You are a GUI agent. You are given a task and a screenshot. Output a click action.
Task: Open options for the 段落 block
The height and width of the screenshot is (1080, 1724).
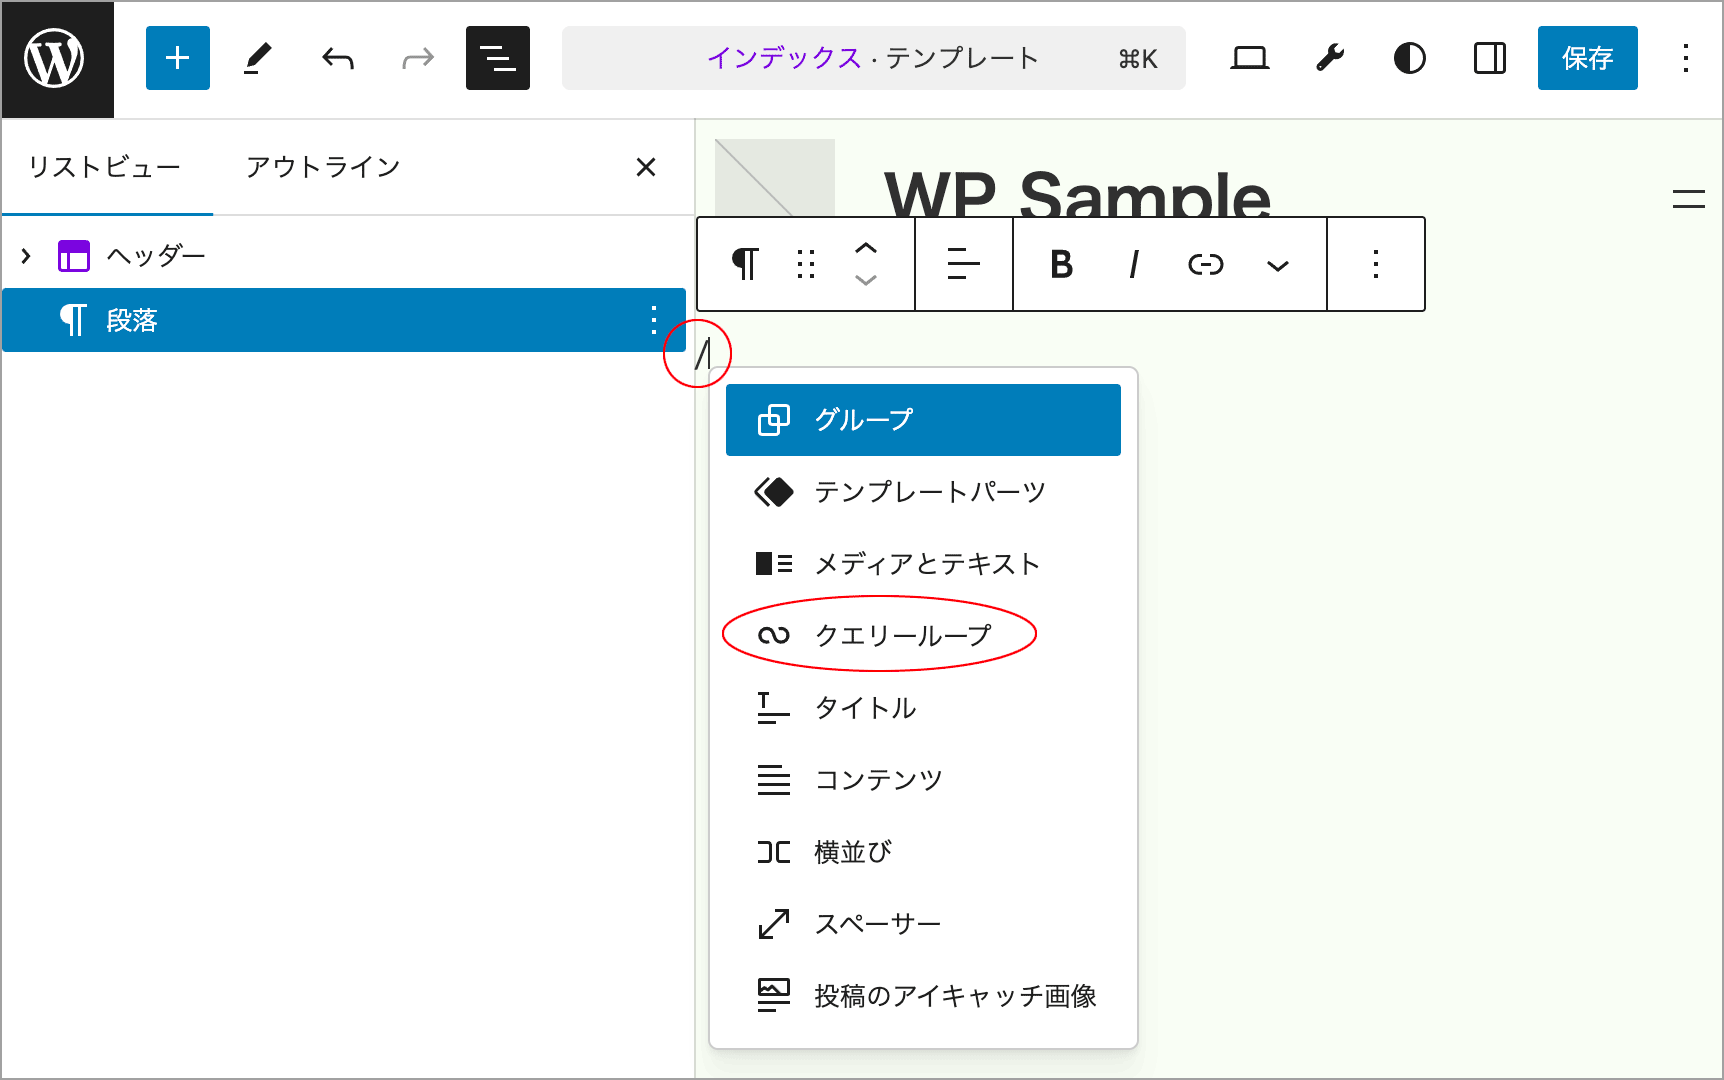pos(653,320)
